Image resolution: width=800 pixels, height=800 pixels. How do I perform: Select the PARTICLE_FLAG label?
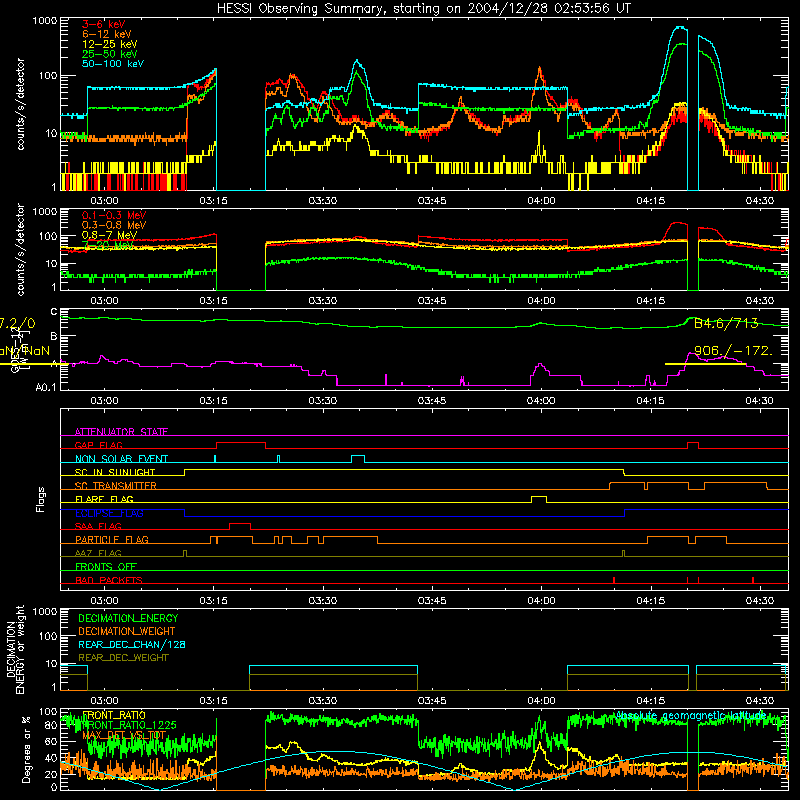(x=112, y=539)
